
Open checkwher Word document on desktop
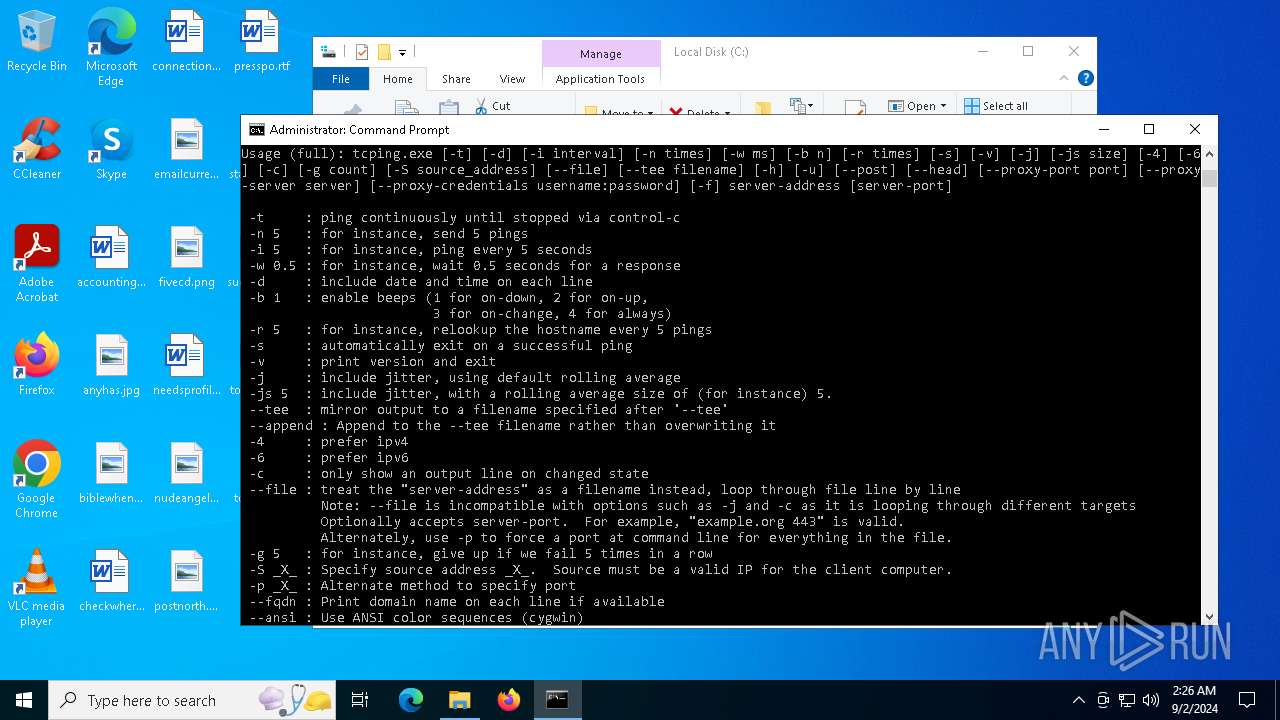pos(111,582)
